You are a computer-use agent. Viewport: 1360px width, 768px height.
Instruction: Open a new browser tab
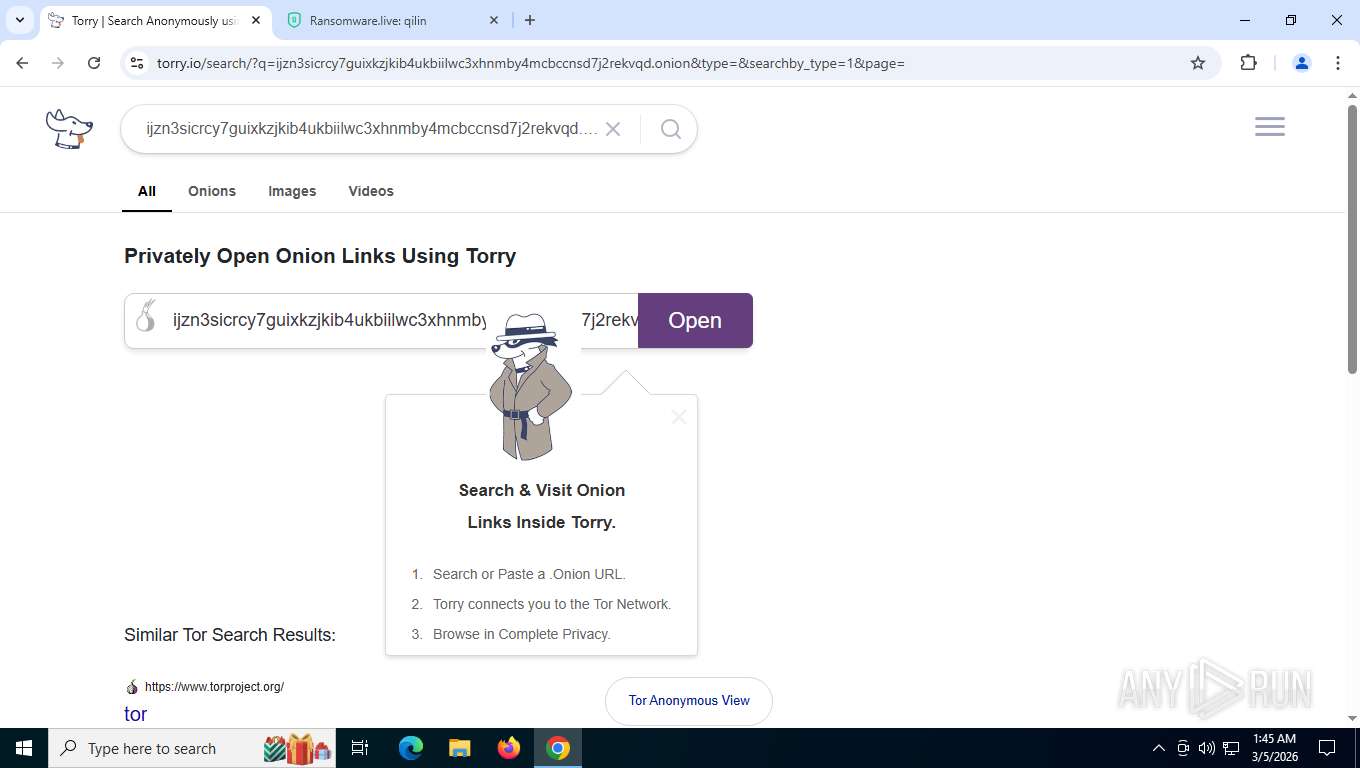point(530,20)
